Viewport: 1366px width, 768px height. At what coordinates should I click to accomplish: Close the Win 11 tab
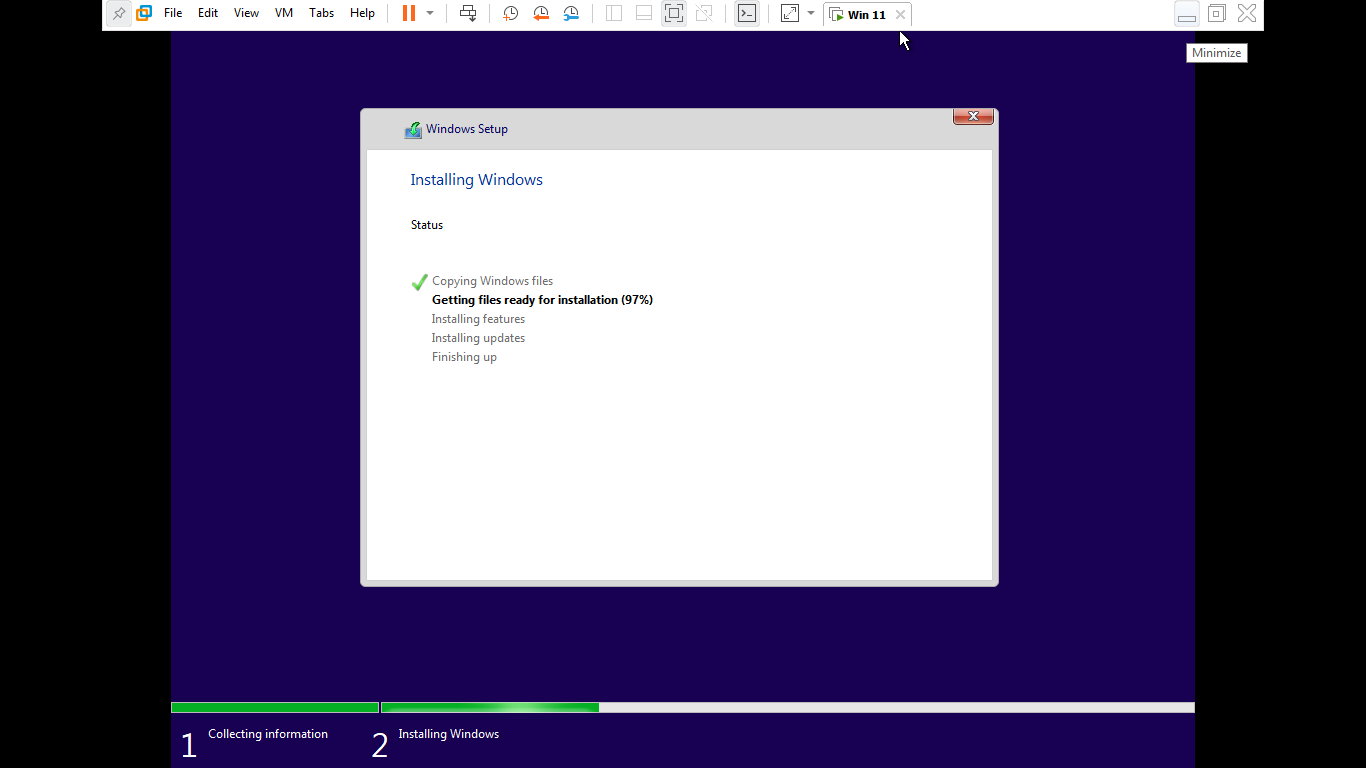click(x=900, y=15)
